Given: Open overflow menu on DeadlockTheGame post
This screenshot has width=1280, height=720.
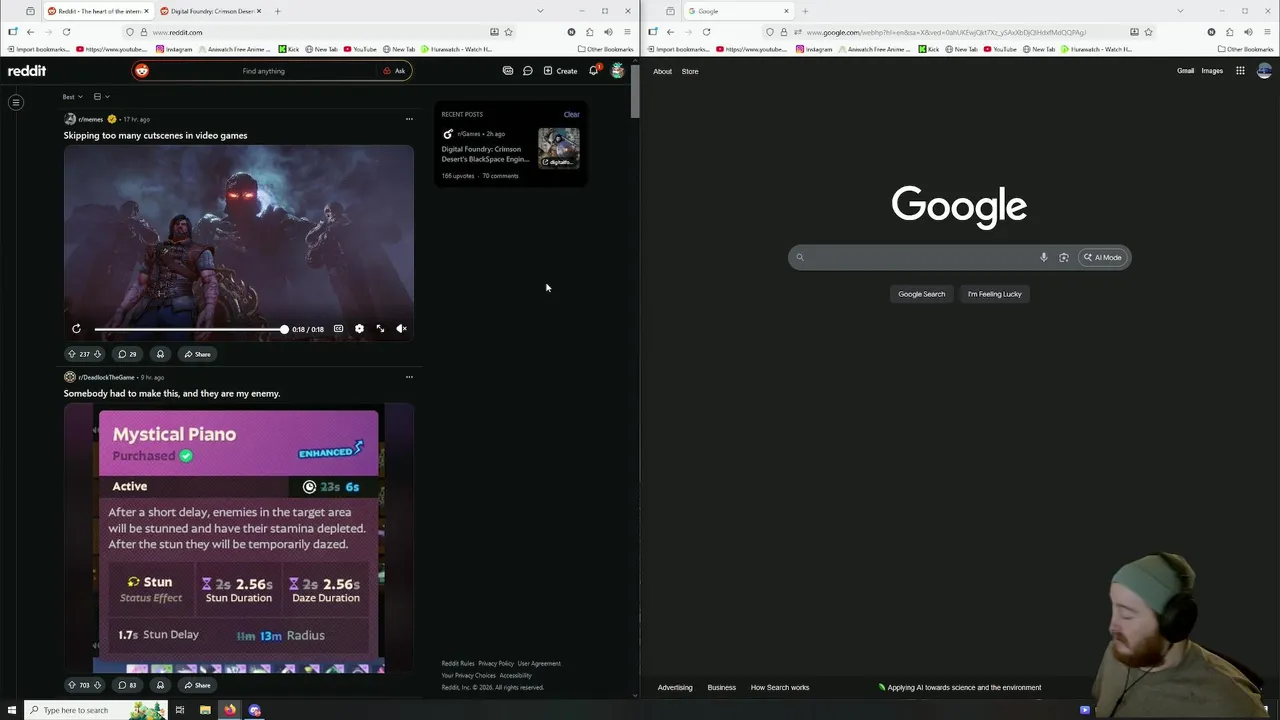Looking at the screenshot, I should (x=409, y=377).
